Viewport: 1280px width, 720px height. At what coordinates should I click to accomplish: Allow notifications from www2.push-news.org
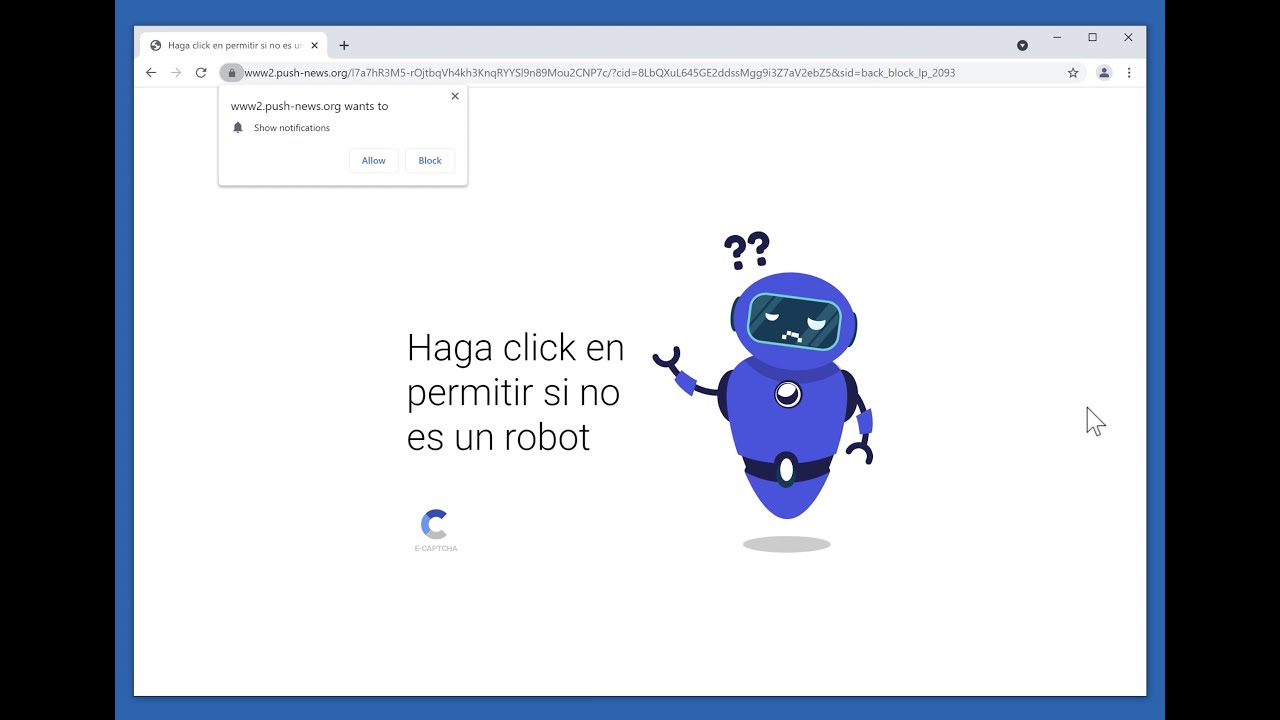coord(373,160)
